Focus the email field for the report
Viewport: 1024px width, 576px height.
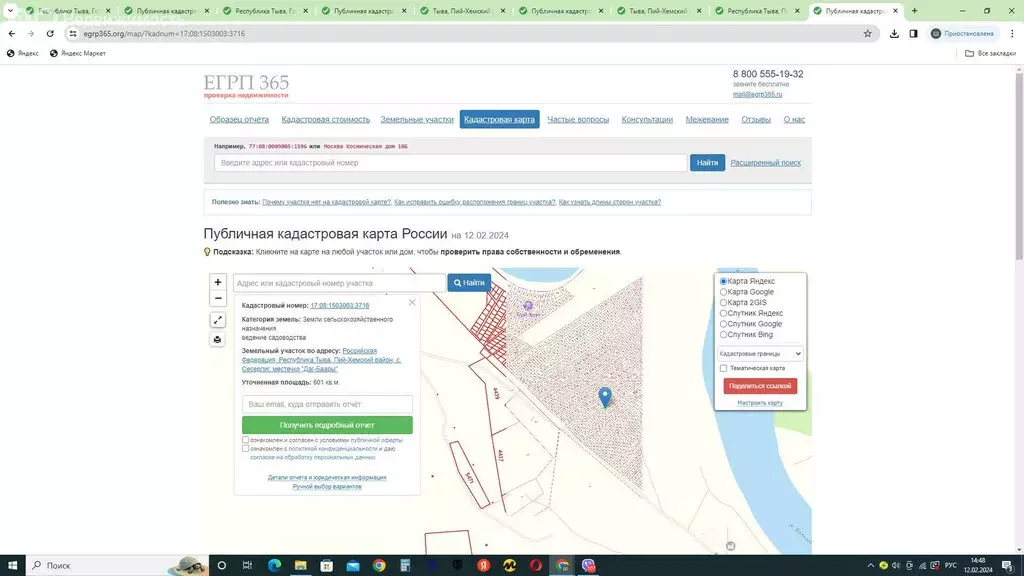click(x=327, y=404)
